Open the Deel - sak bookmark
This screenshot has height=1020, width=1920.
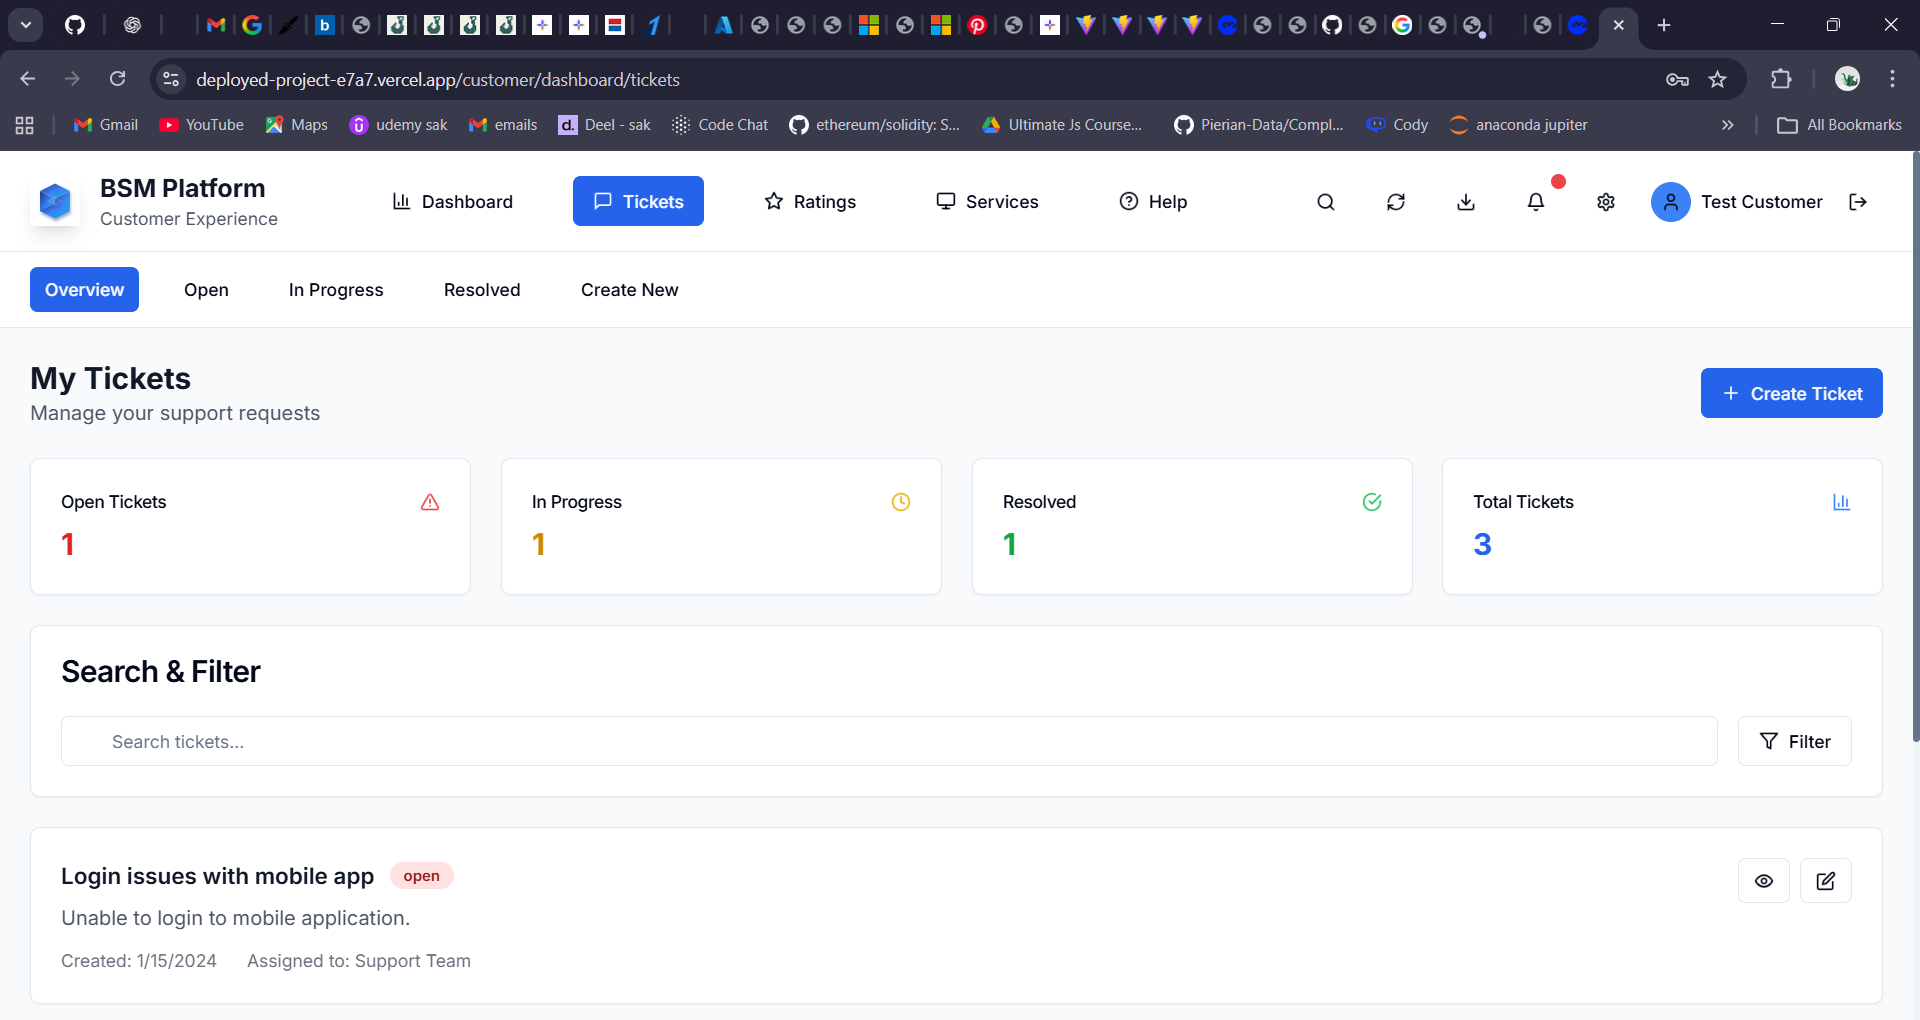pos(604,125)
